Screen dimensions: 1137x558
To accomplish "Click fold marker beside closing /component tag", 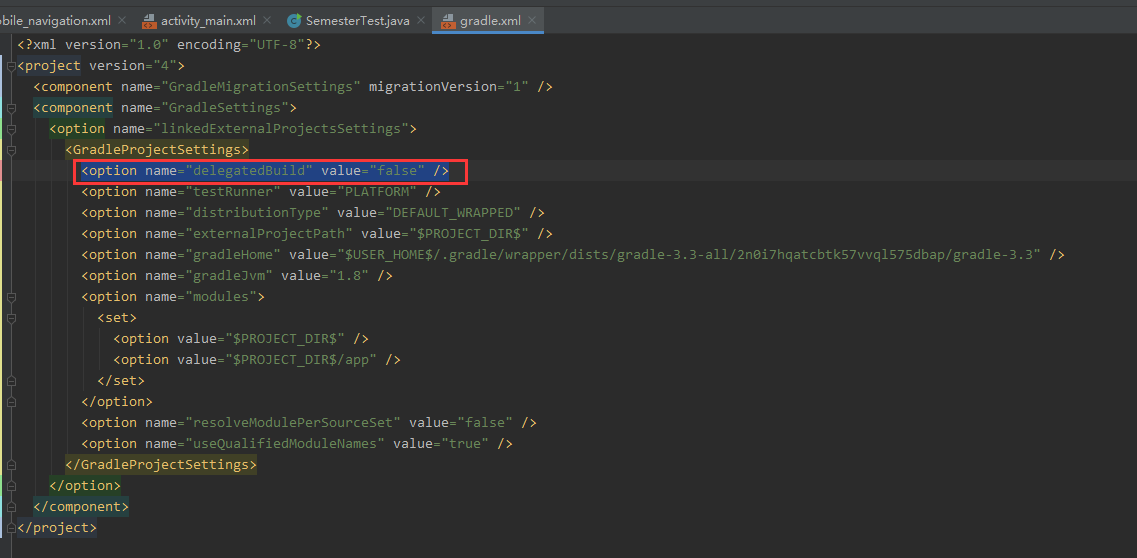I will coord(11,507).
